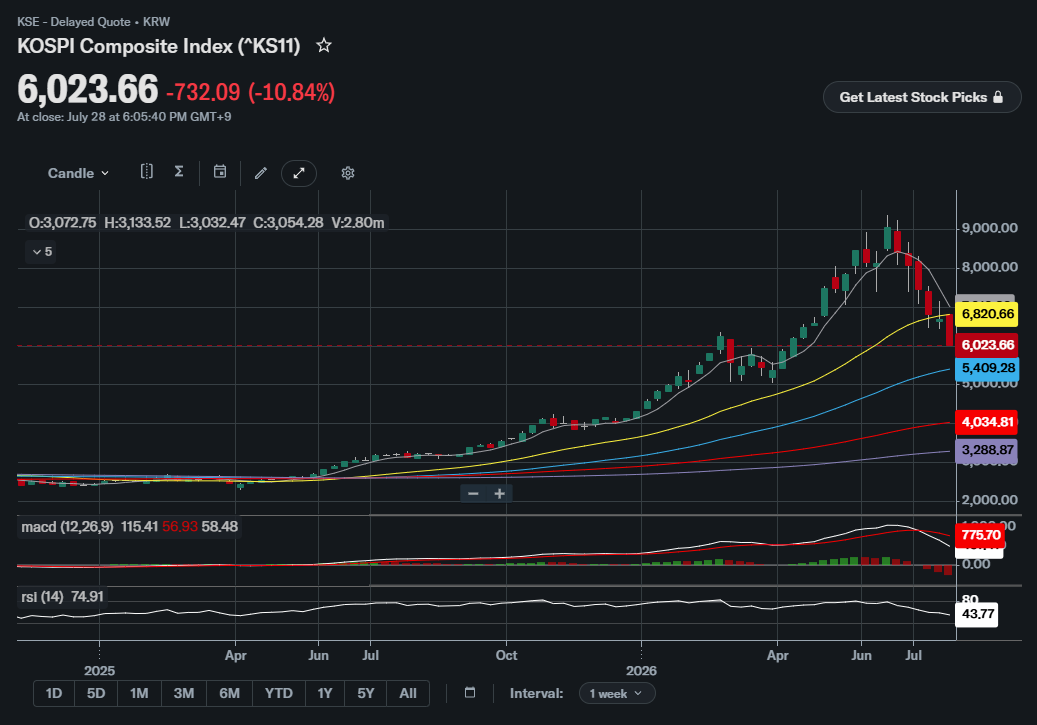1037x725 pixels.
Task: Select the 5Y time range
Action: point(366,693)
